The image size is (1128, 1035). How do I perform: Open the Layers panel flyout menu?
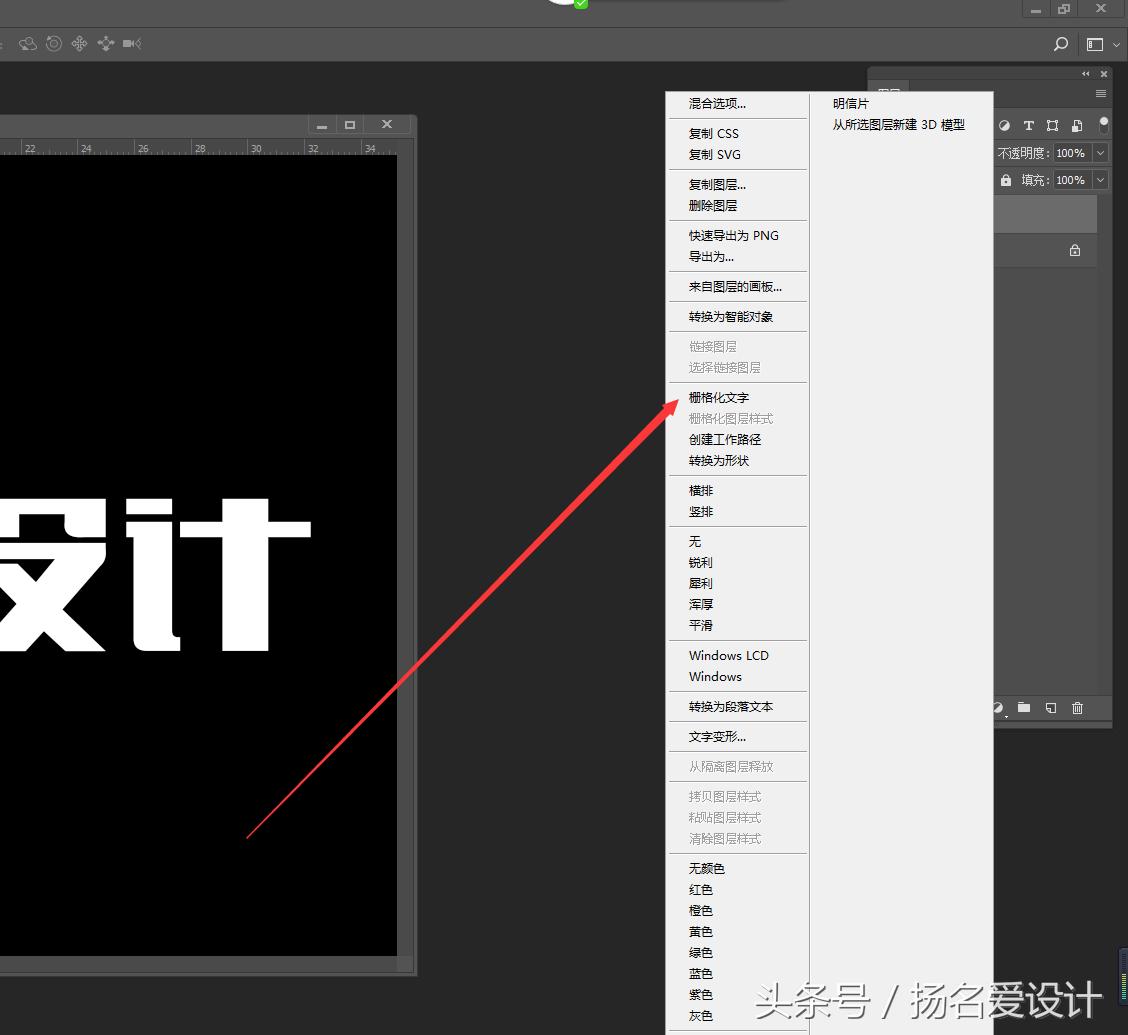(x=1100, y=93)
